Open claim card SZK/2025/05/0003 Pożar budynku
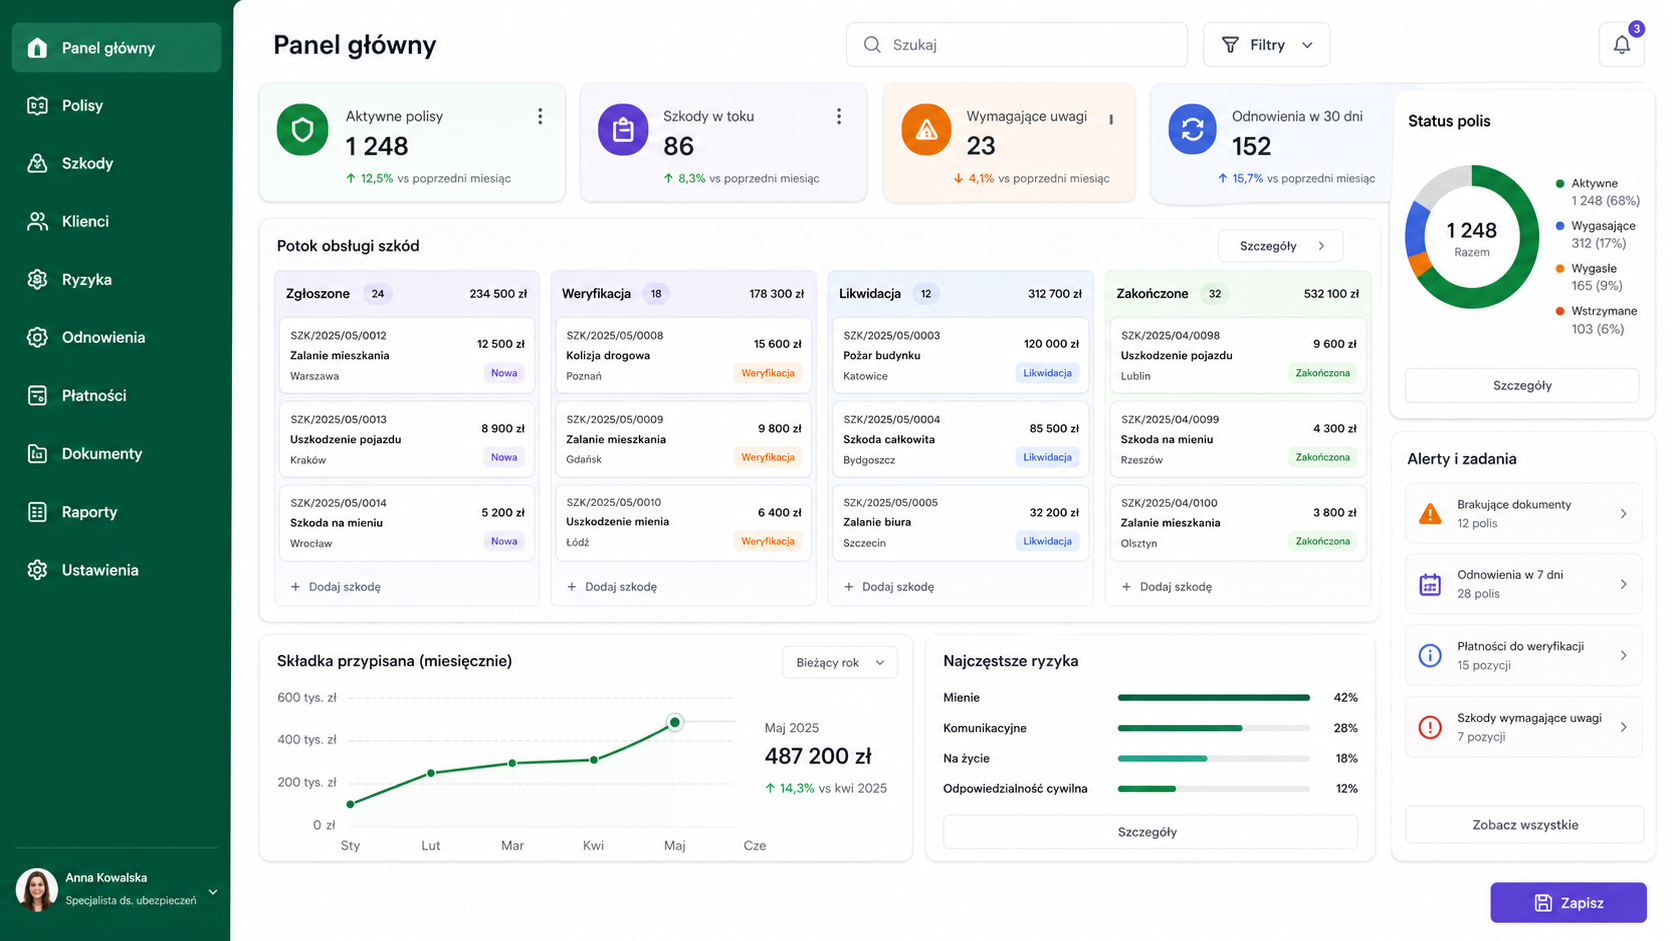 coord(960,355)
